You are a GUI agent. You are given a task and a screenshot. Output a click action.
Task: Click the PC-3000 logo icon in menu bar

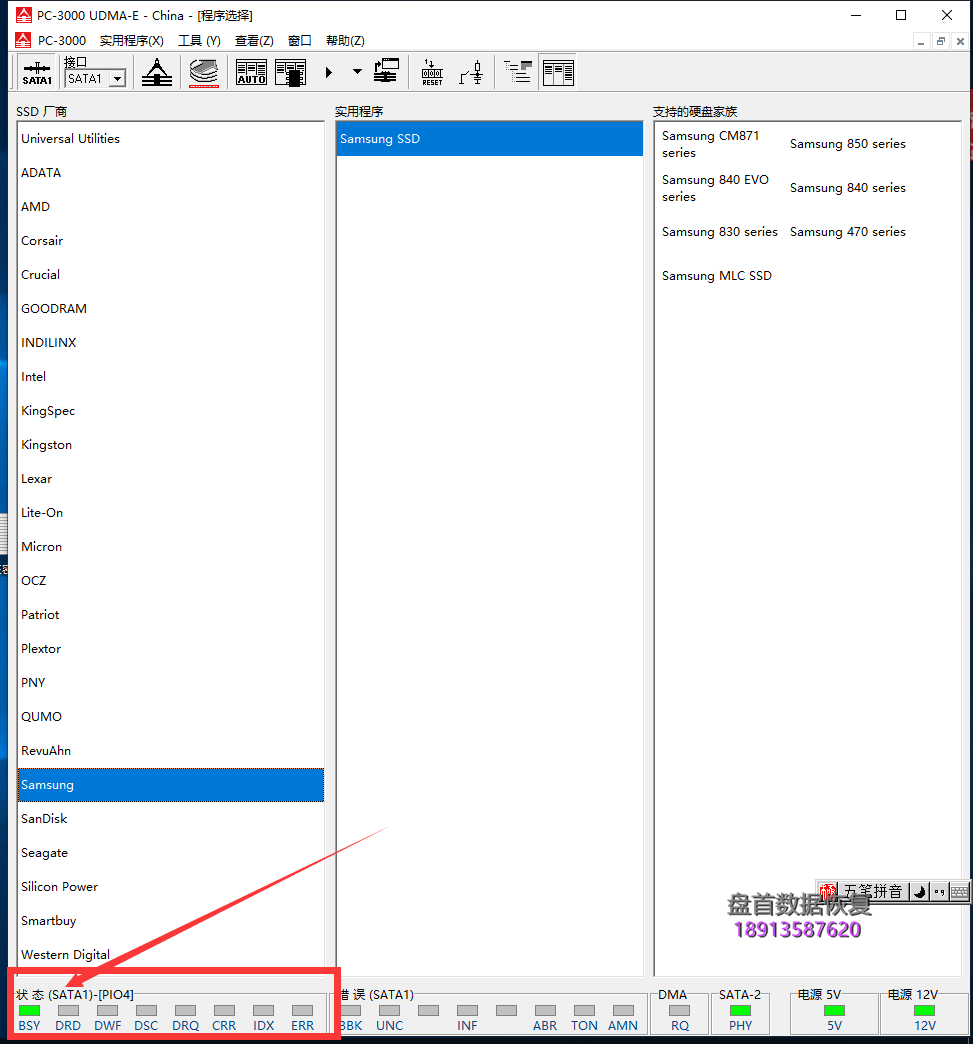[x=23, y=40]
